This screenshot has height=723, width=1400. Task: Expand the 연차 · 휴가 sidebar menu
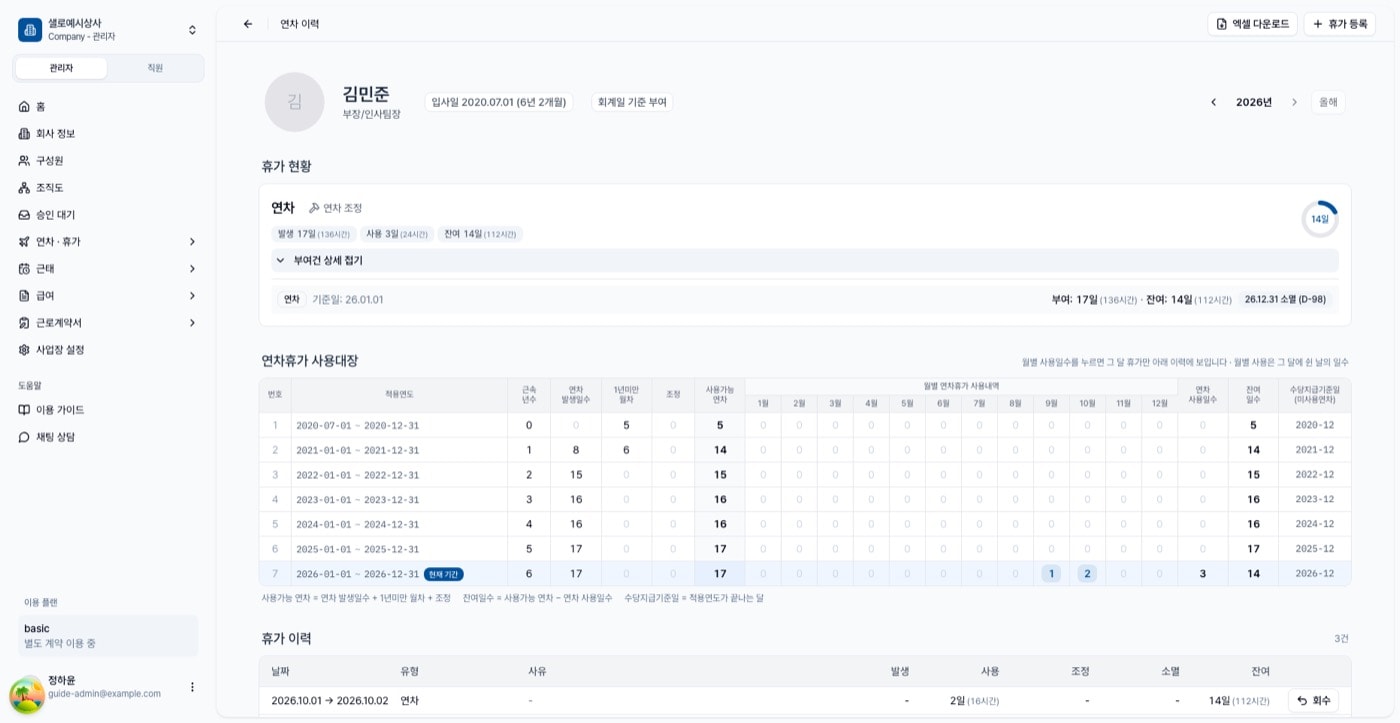108,241
